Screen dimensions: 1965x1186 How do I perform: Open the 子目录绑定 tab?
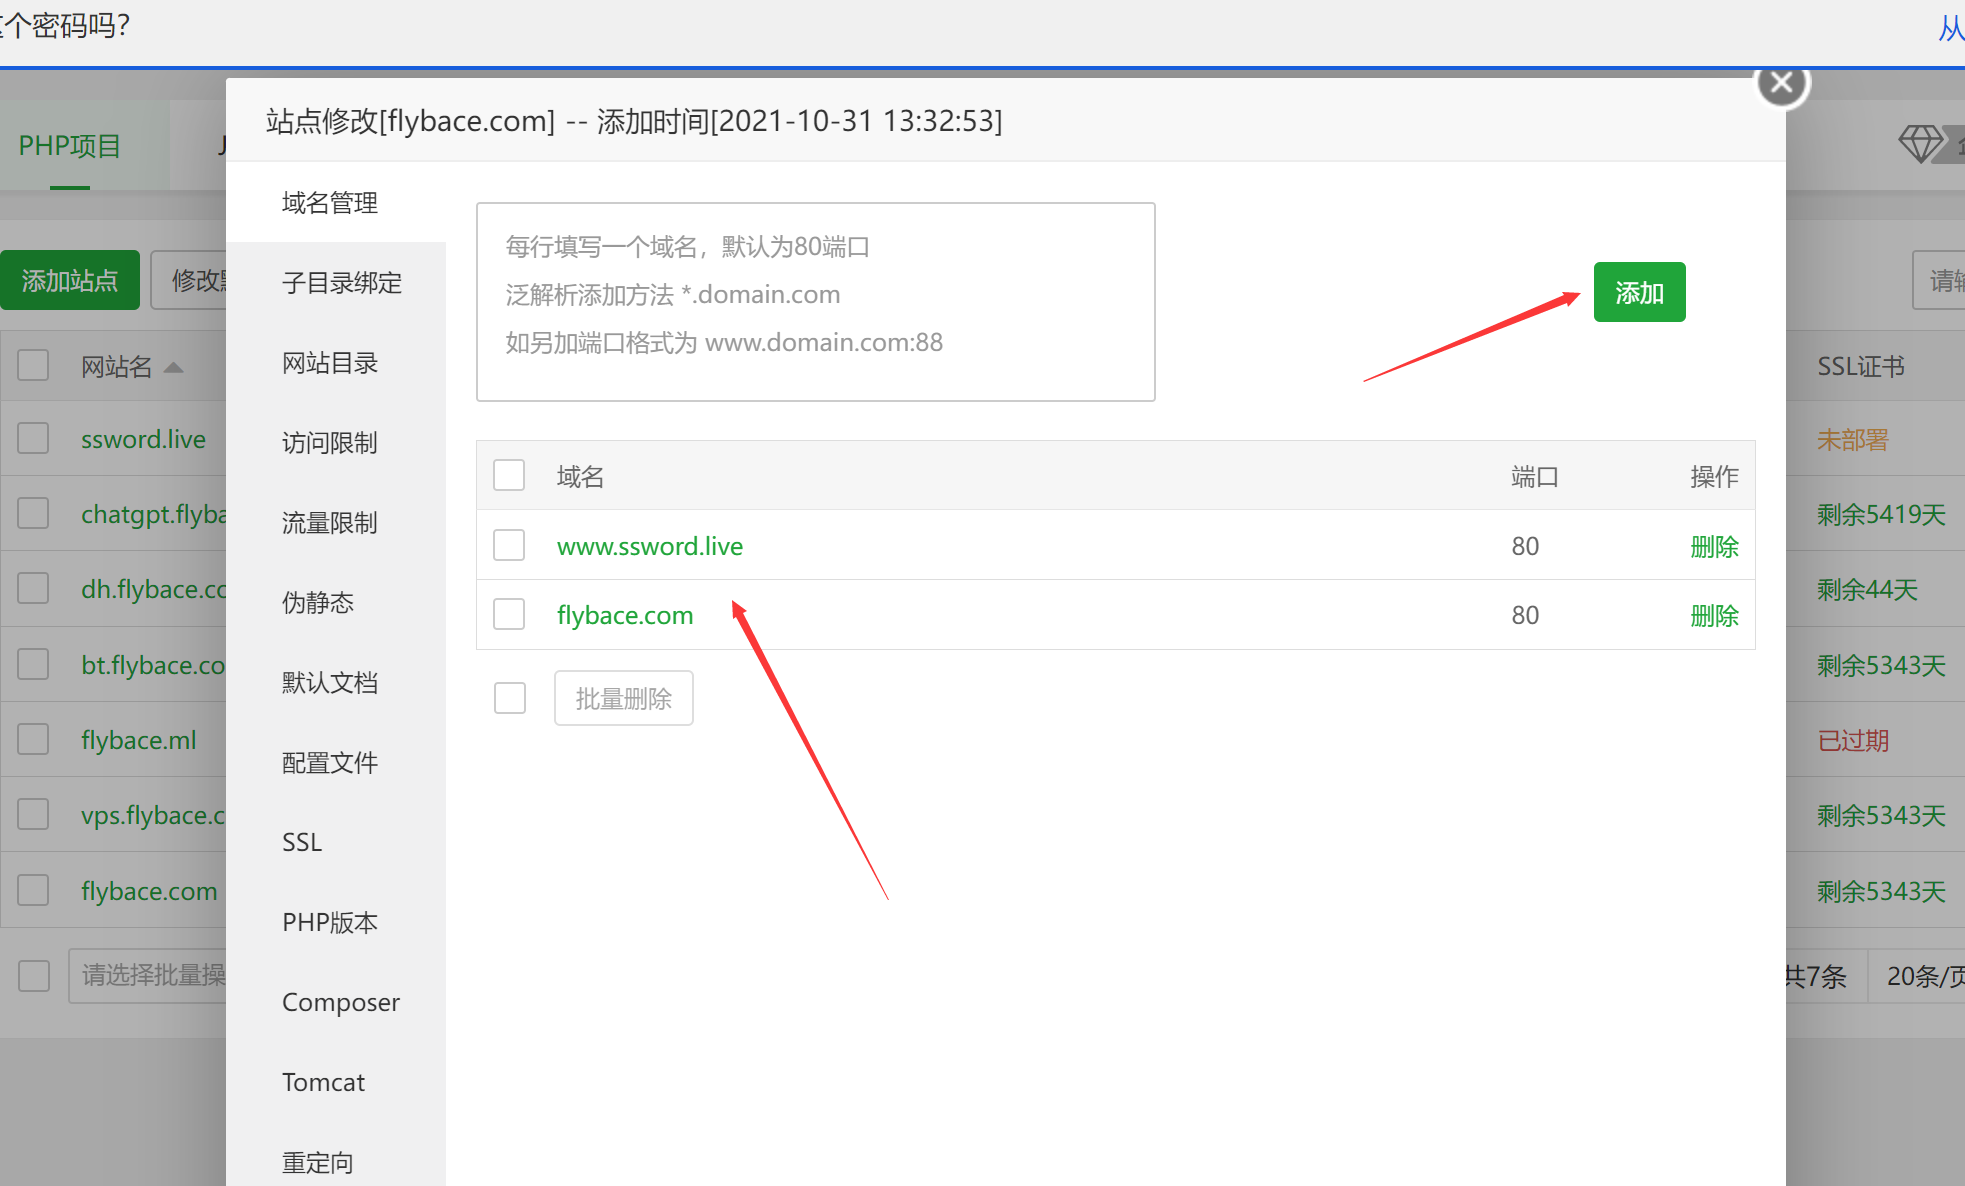point(341,283)
